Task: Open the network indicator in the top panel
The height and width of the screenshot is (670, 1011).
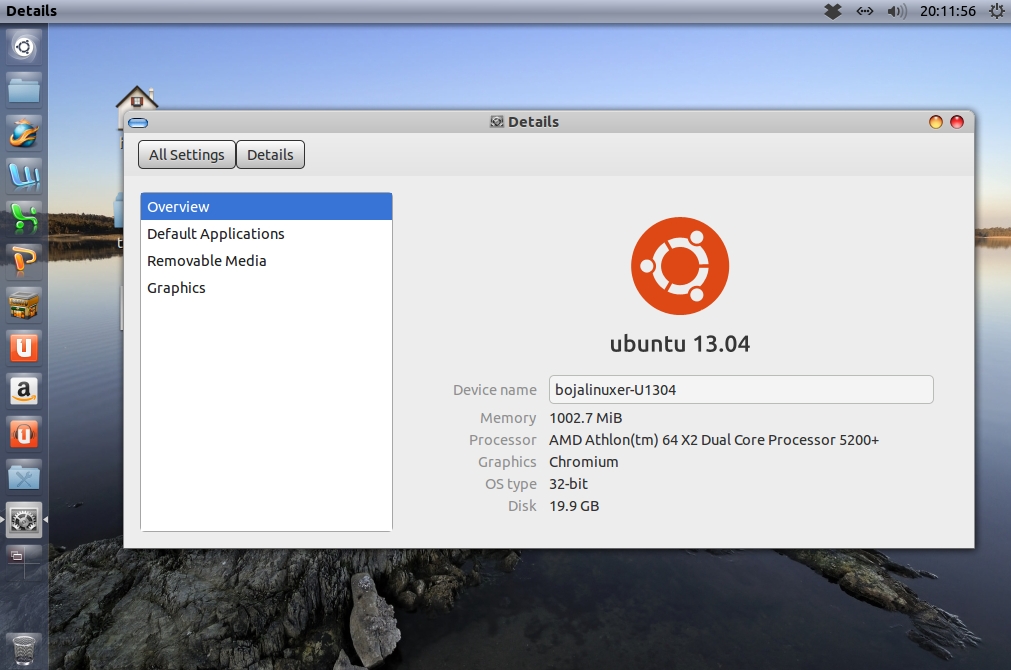Action: coord(864,11)
